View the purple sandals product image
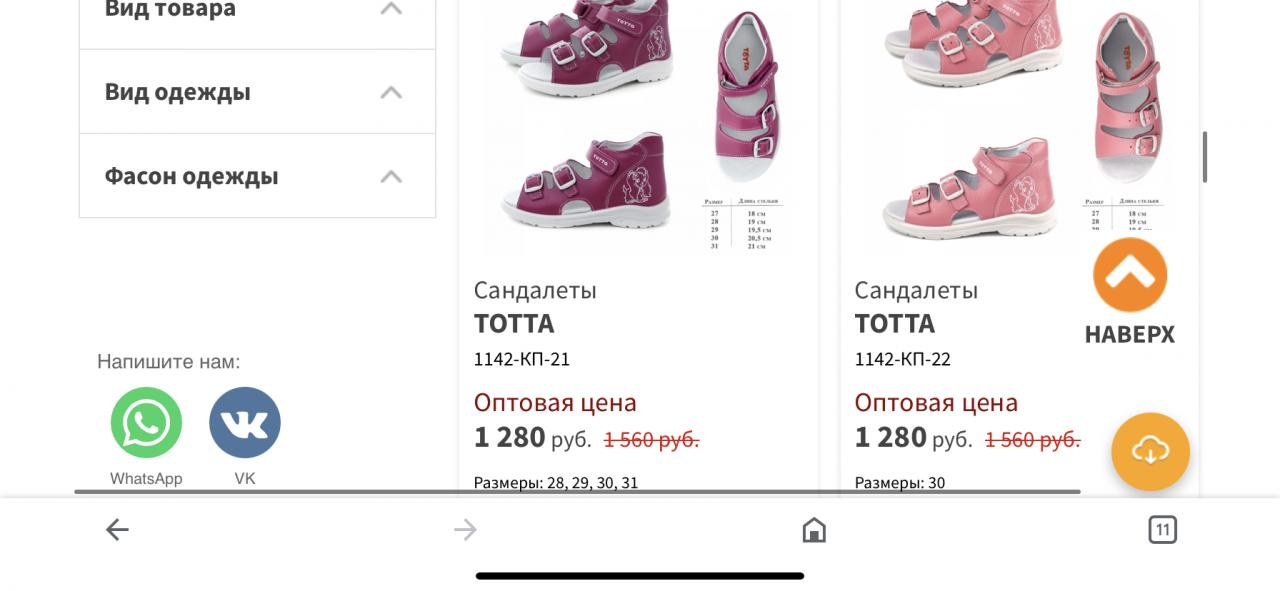 click(x=639, y=125)
